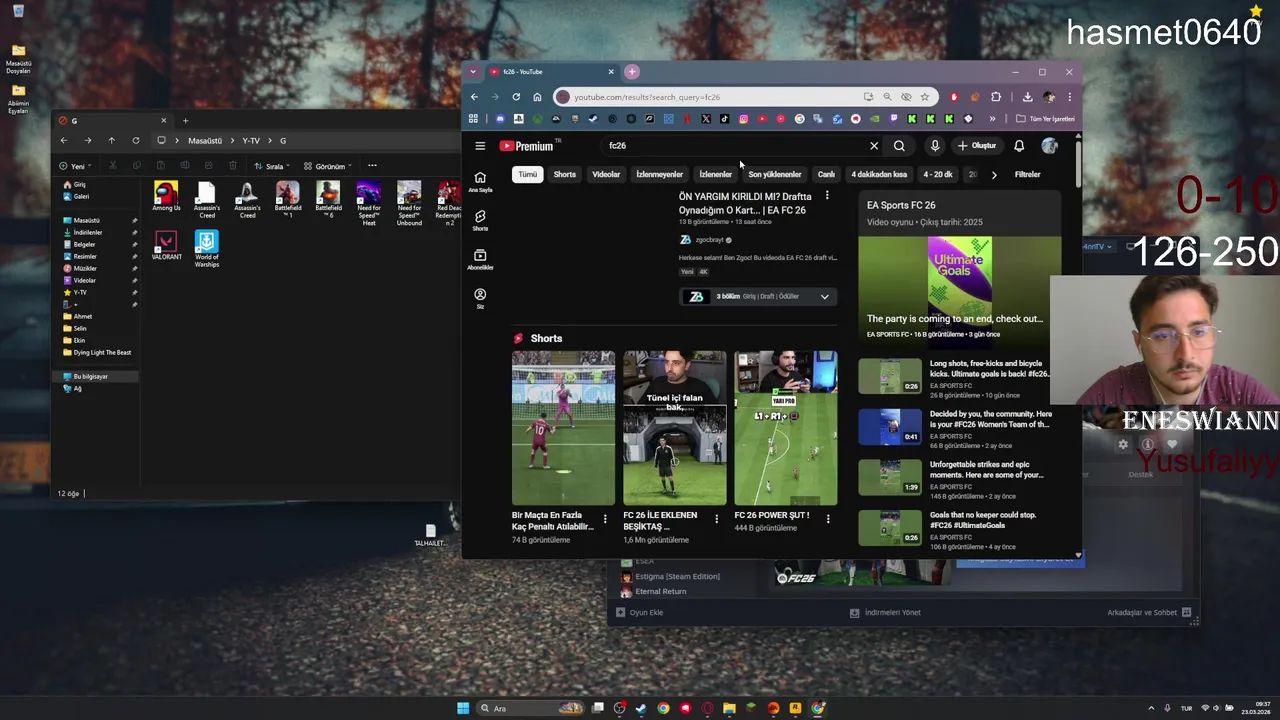The image size is (1280, 720).
Task: Refresh the File Explorer folder view
Action: [x=135, y=141]
